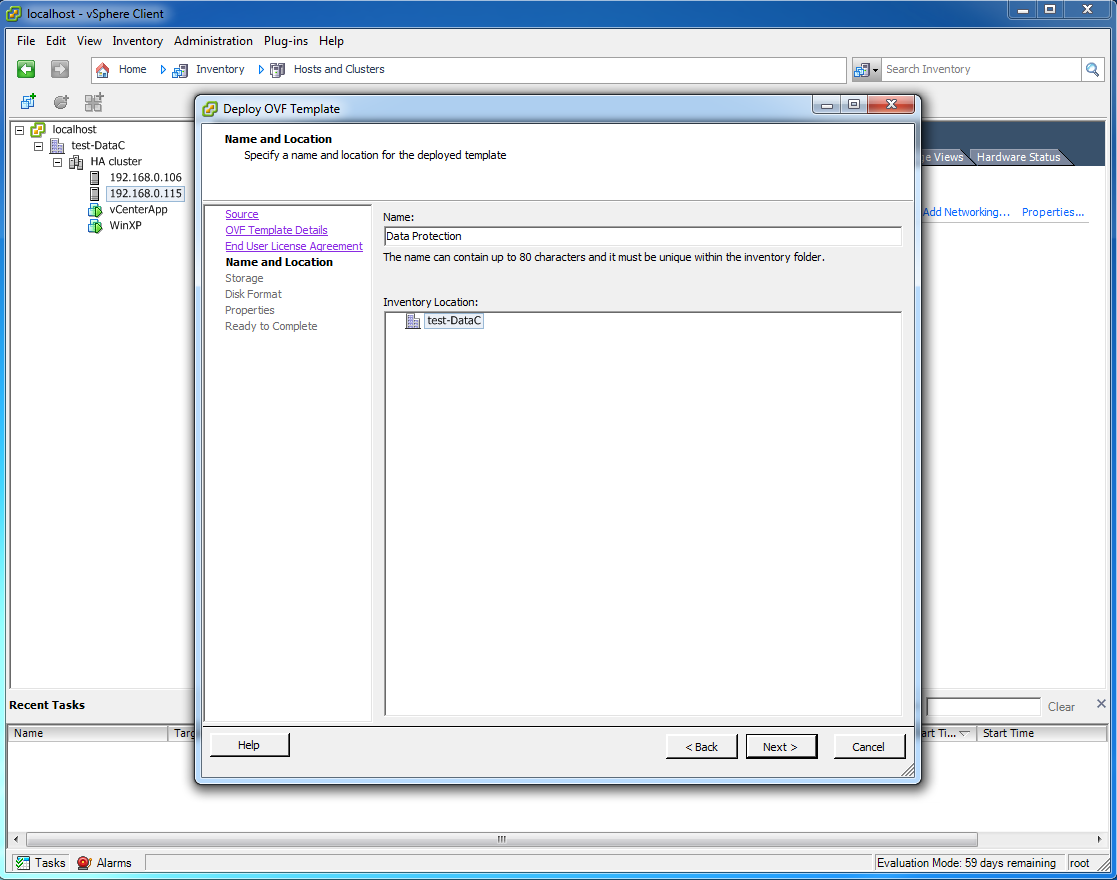1117x880 pixels.
Task: Click the Evaluation Mode status text
Action: 967,863
